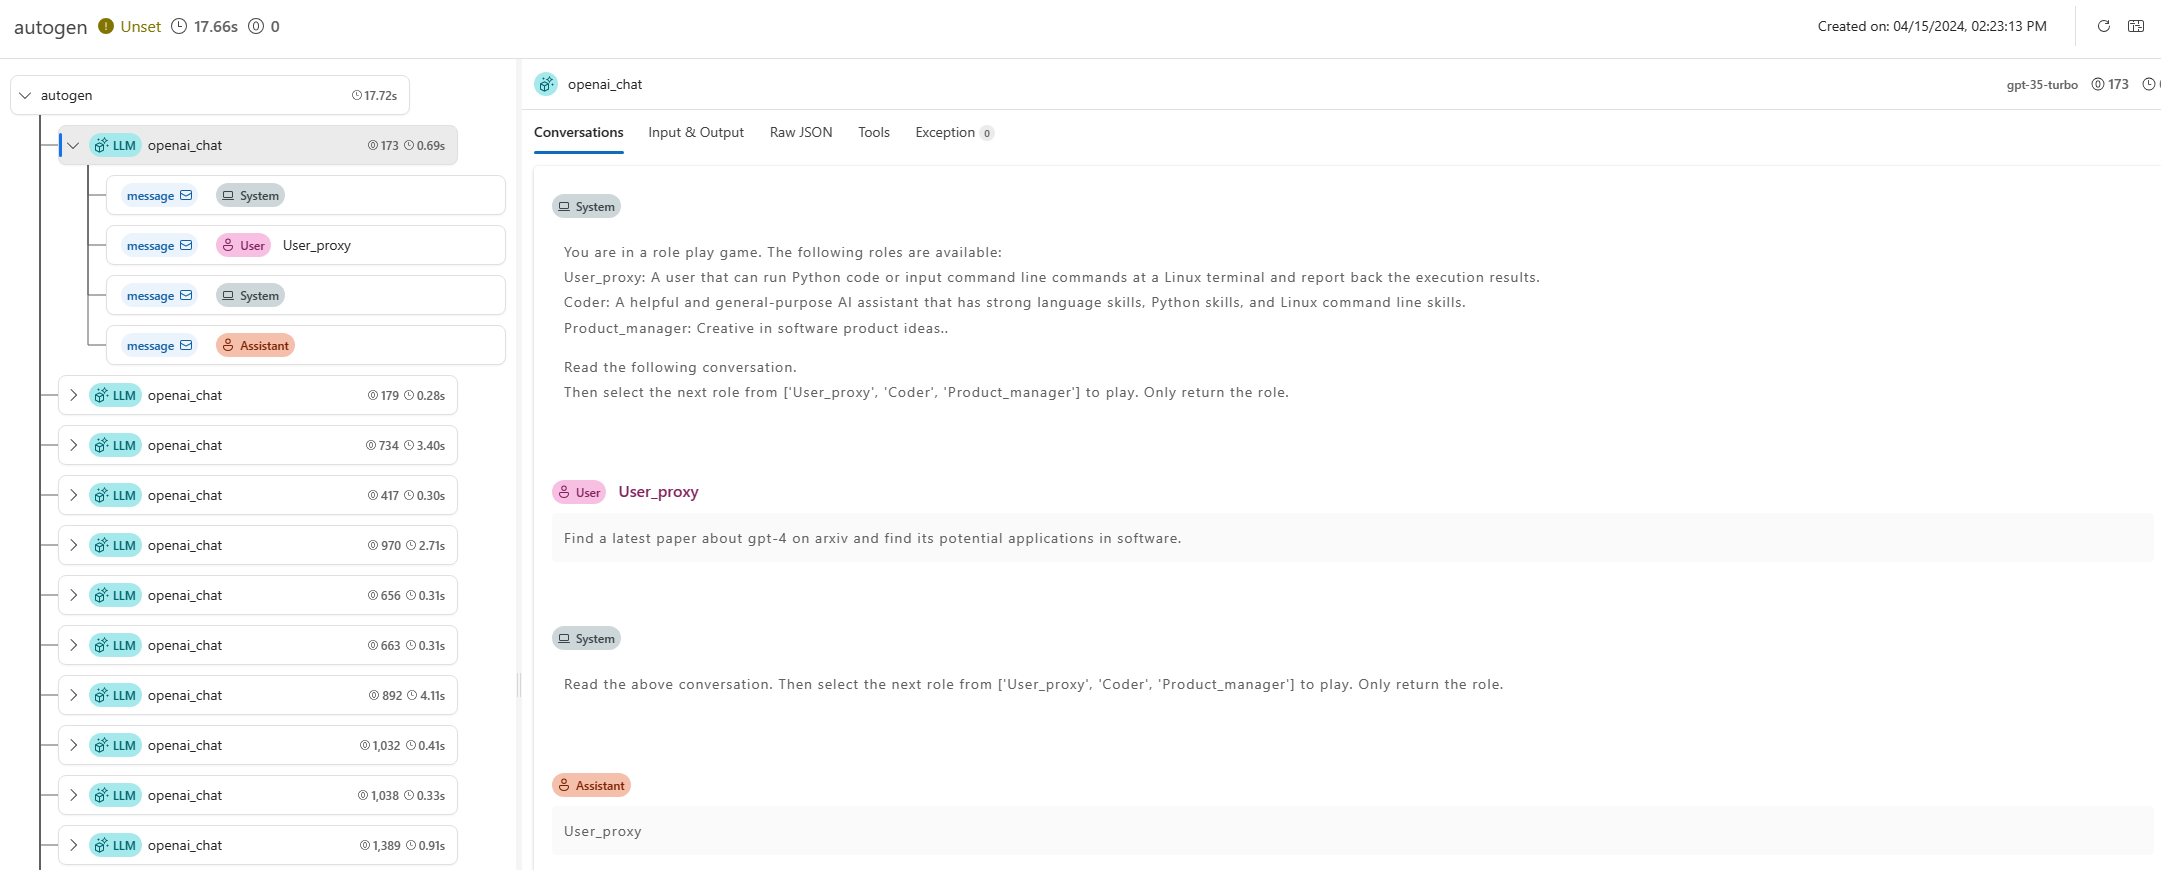Image resolution: width=2161 pixels, height=870 pixels.
Task: Switch to the Input & Output tab
Action: click(x=695, y=132)
